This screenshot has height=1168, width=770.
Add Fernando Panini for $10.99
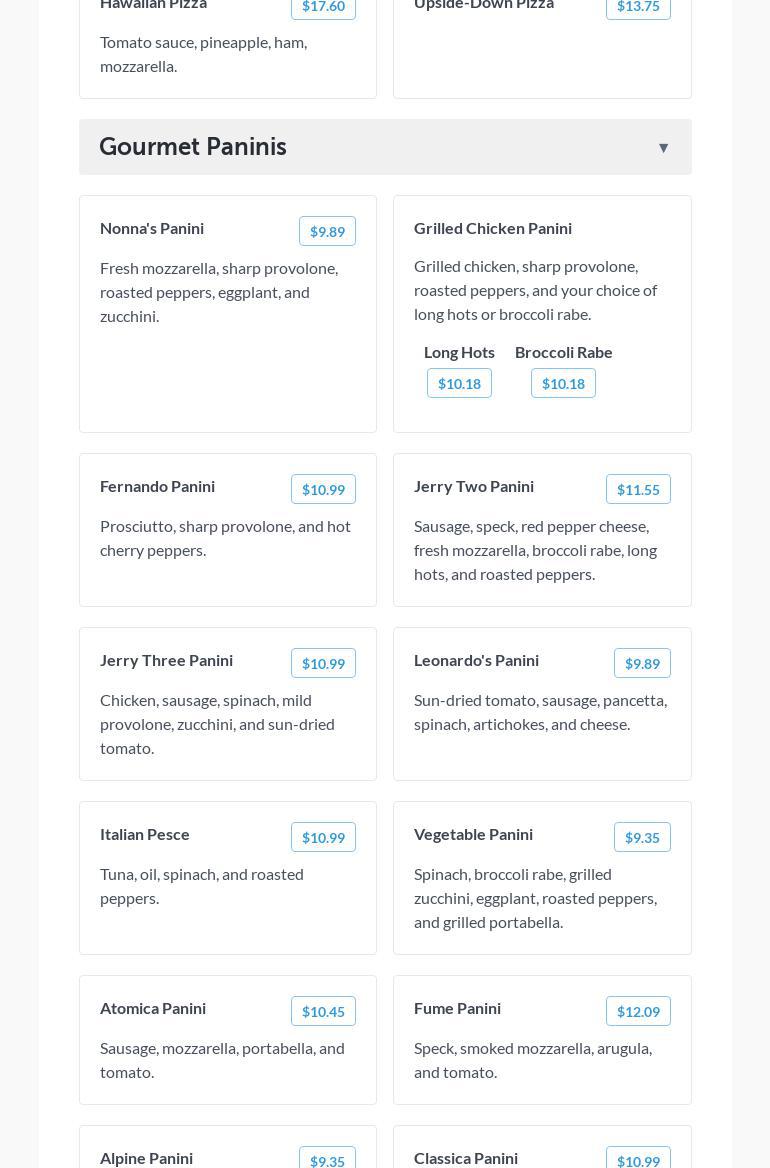point(323,489)
